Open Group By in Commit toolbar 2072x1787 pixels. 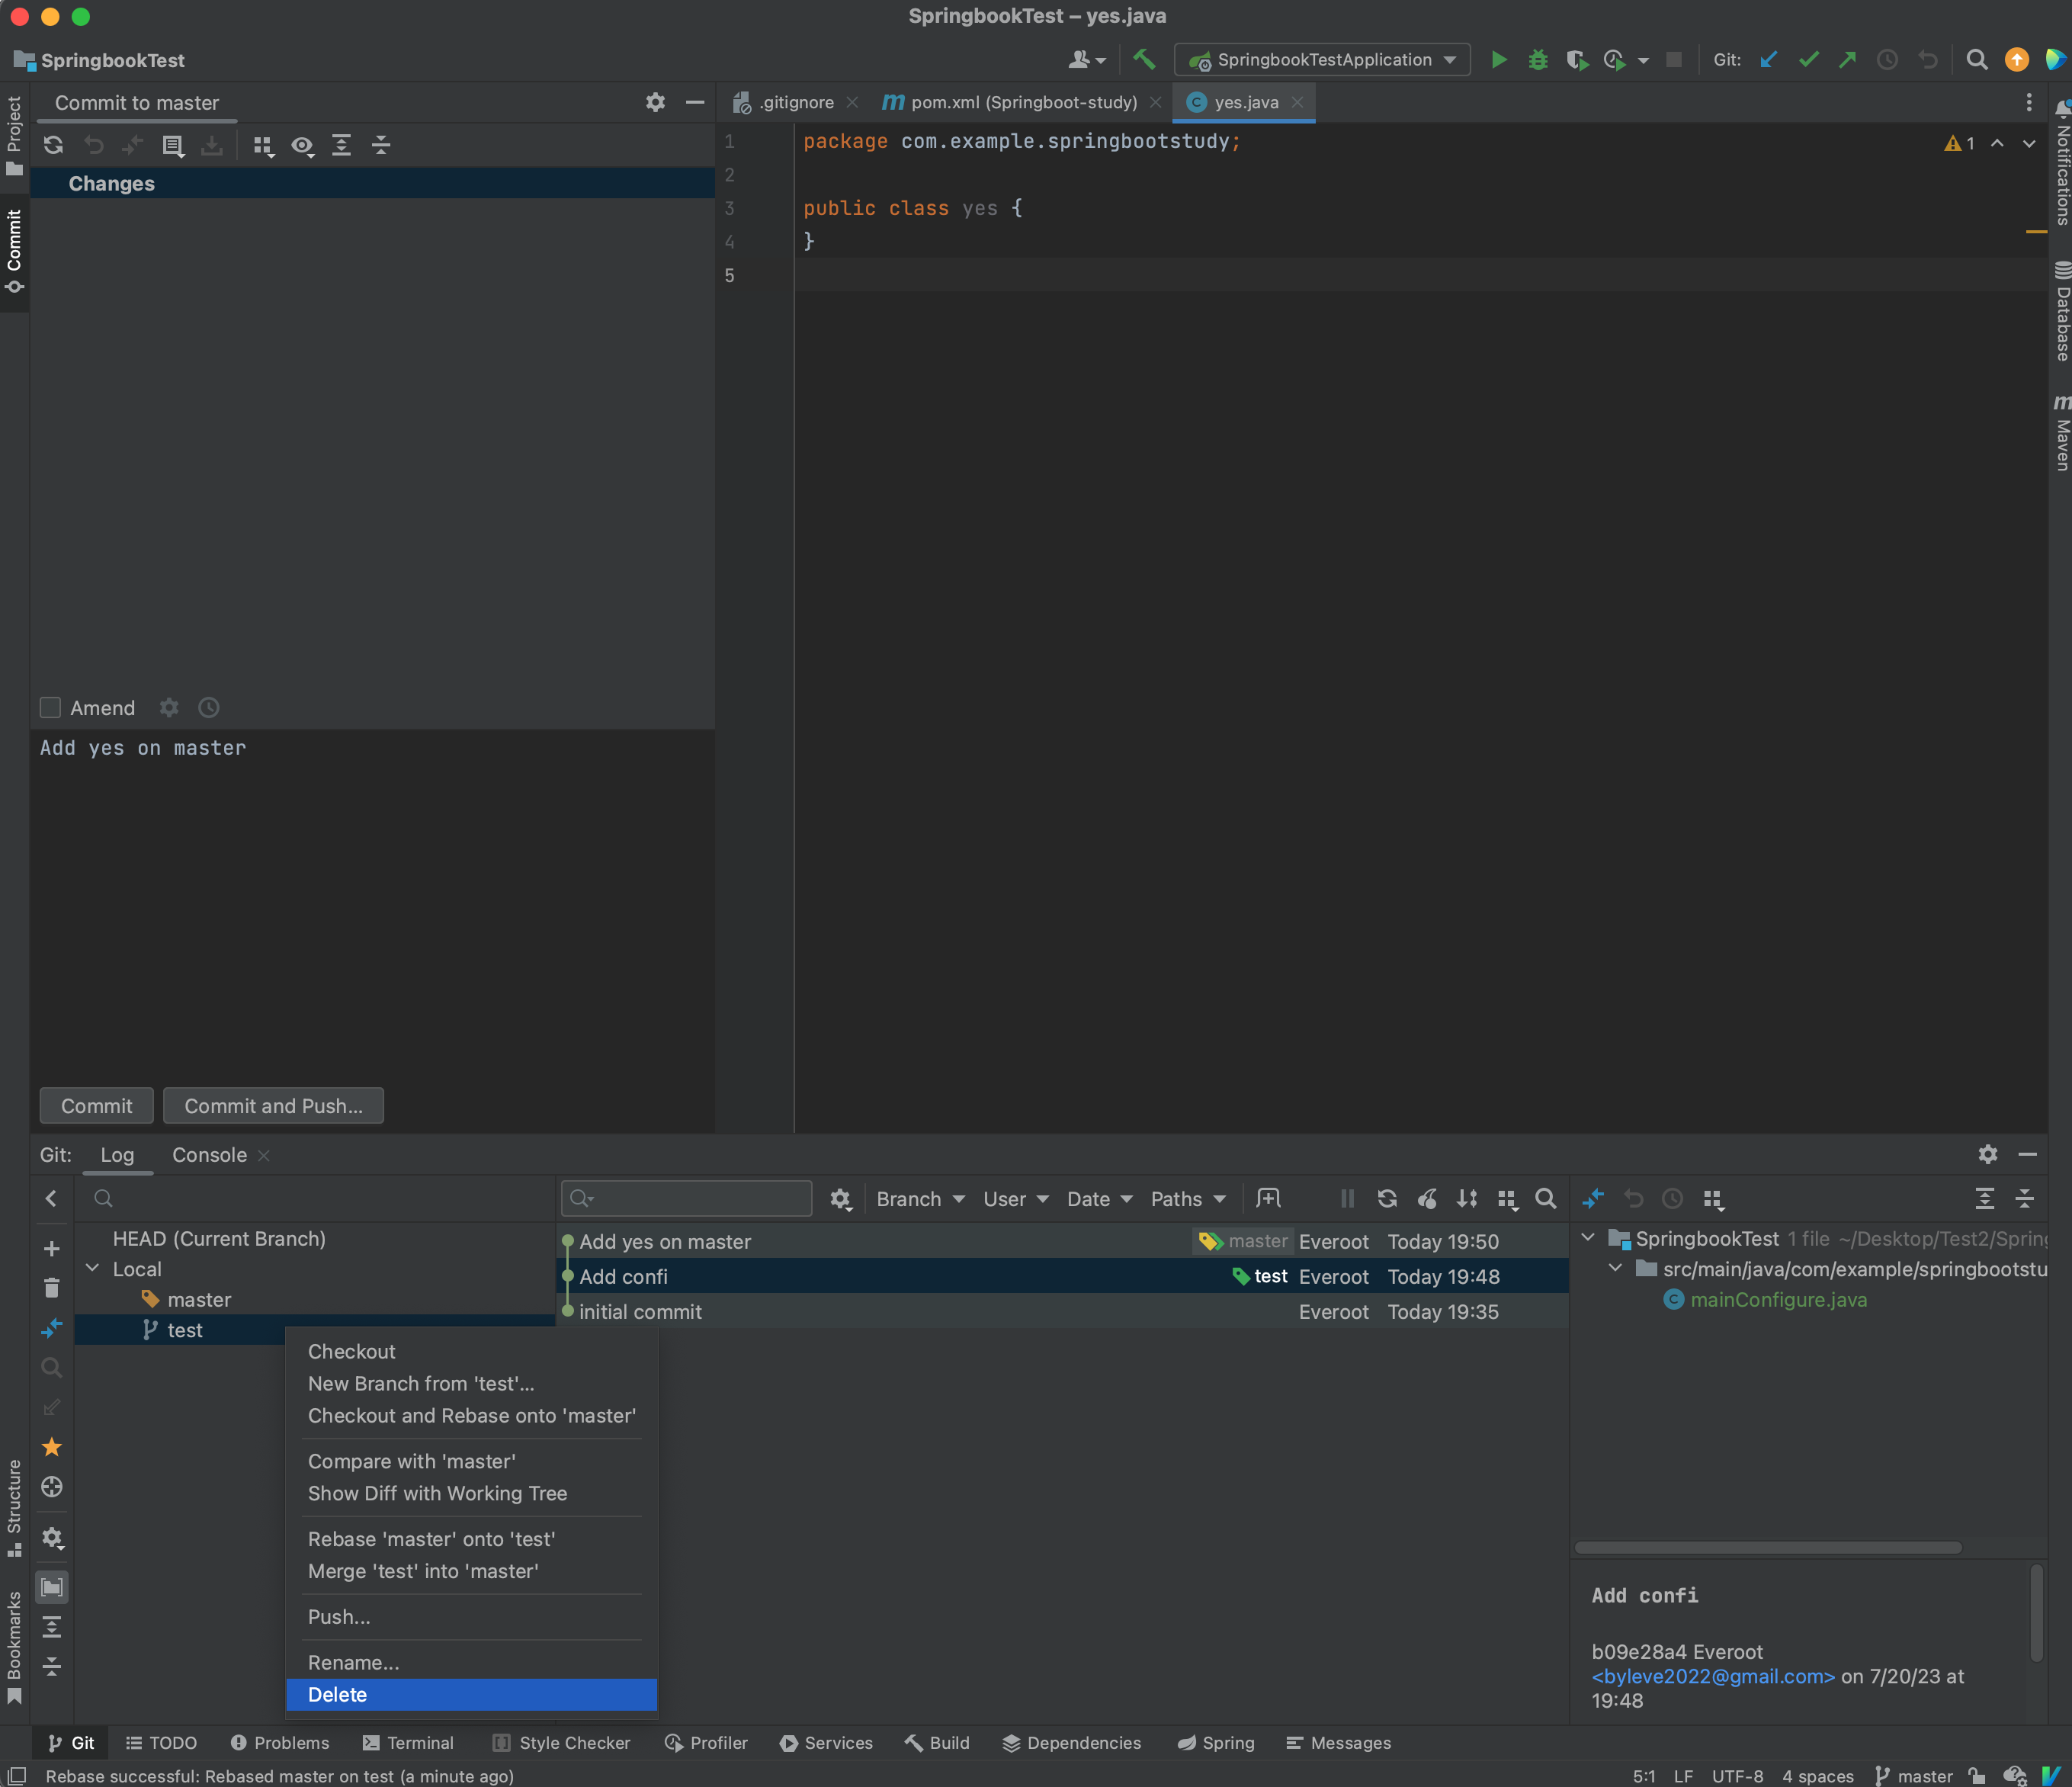263,145
